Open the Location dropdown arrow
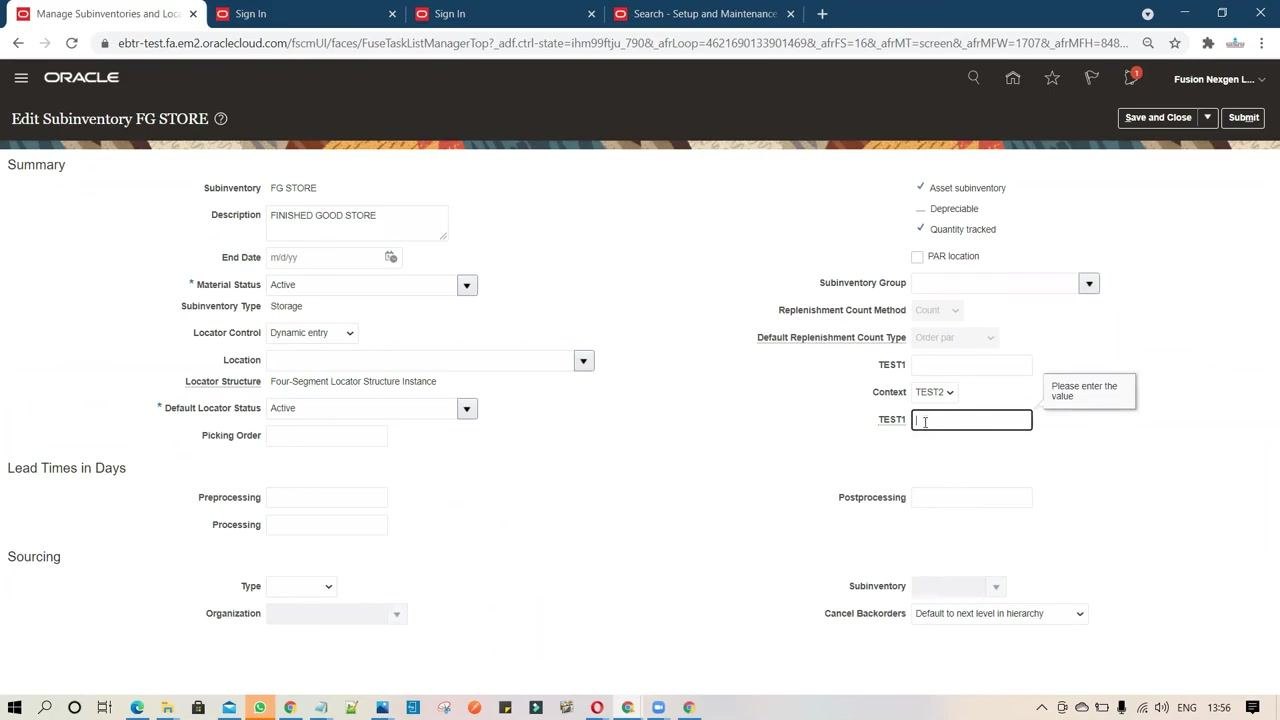Image resolution: width=1280 pixels, height=720 pixels. click(x=583, y=361)
